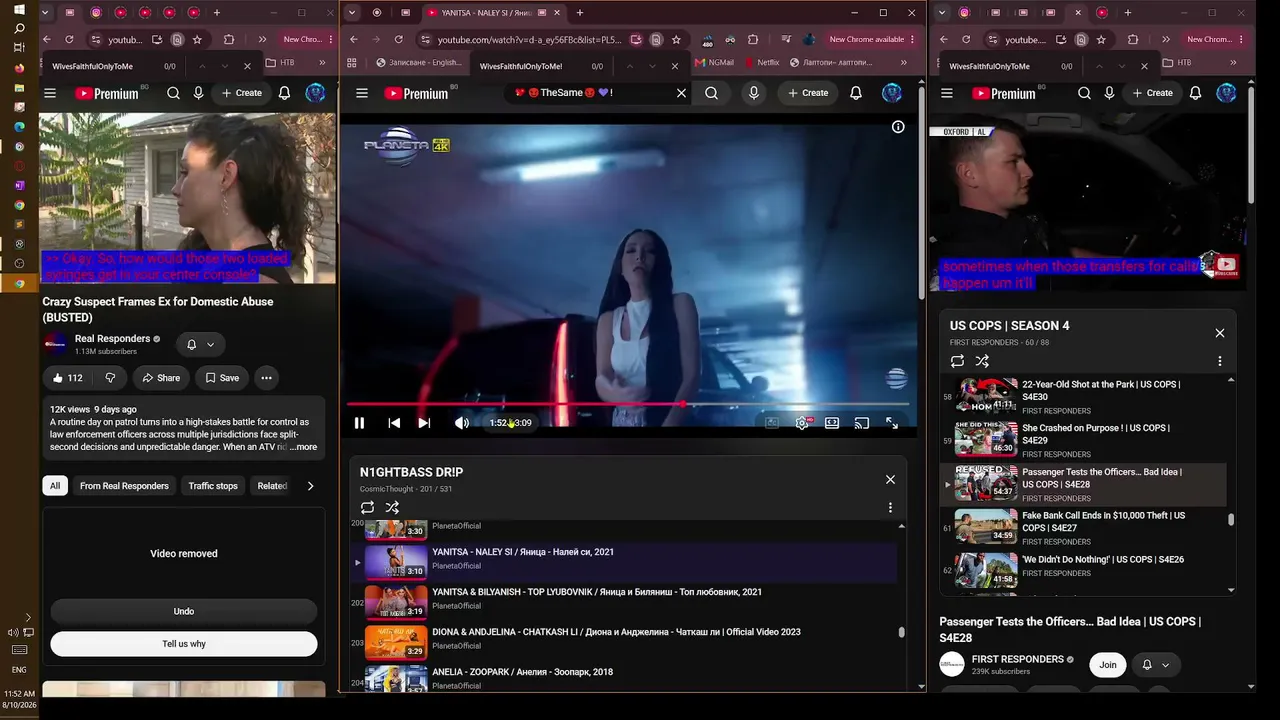Screen dimensions: 1280x720
Task: Open the YouTube guide menu in middle window
Action: click(x=362, y=93)
